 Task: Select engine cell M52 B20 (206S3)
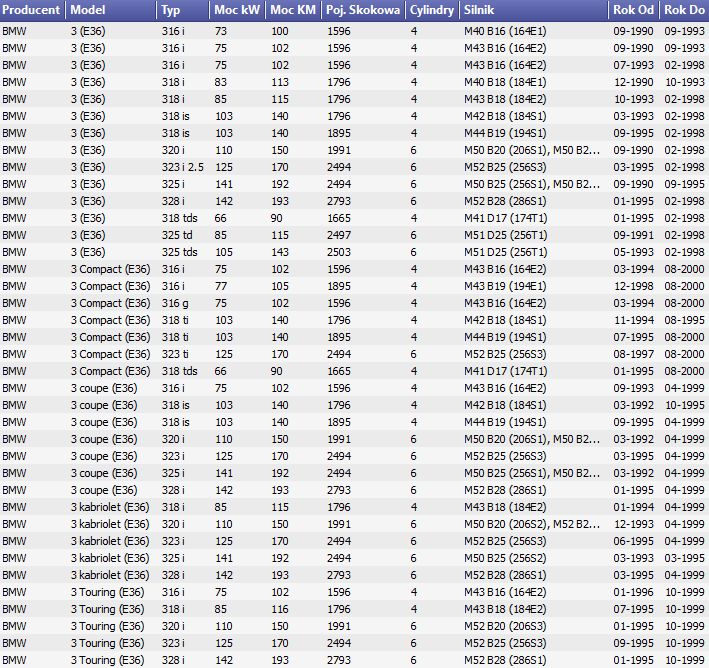coord(505,626)
